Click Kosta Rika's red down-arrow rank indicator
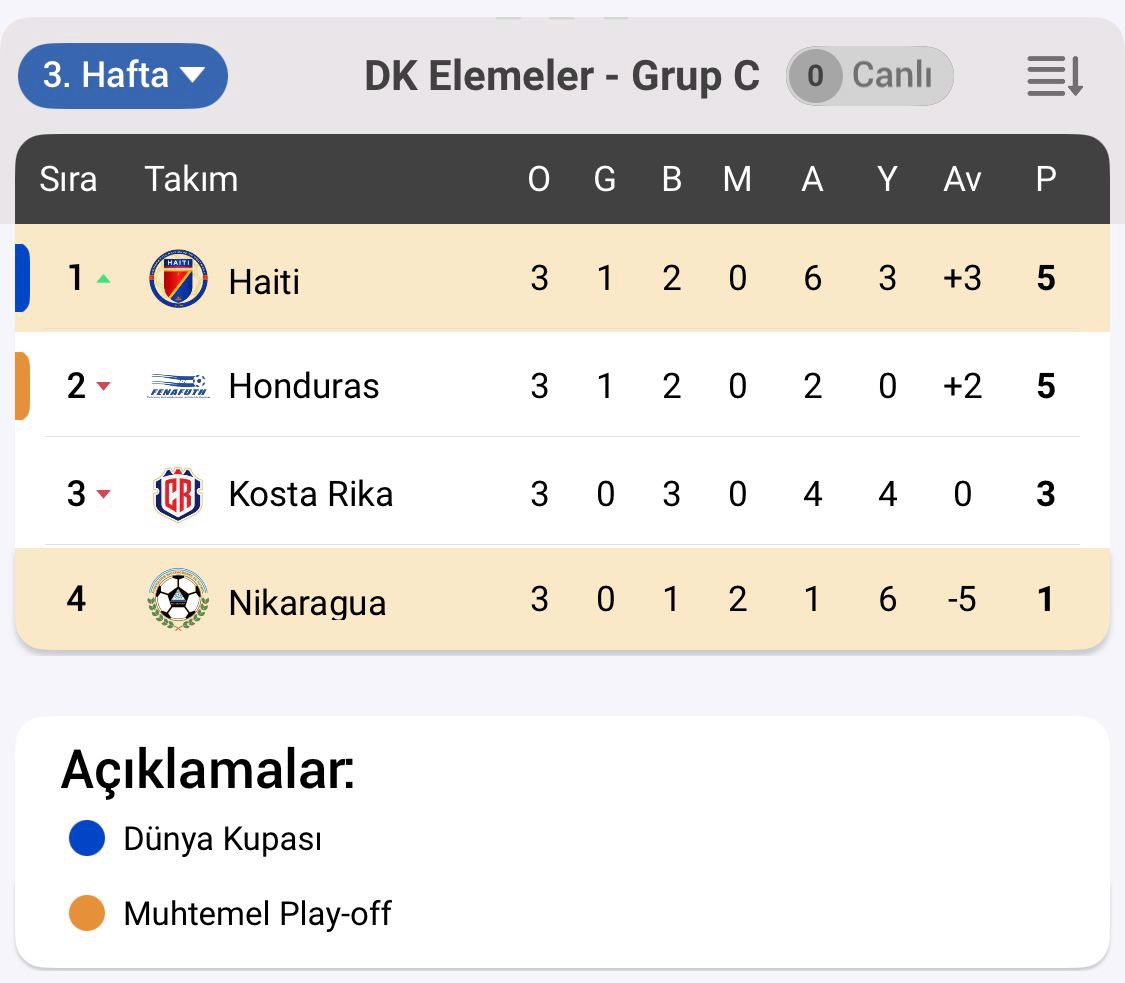The image size is (1125, 983). click(103, 494)
